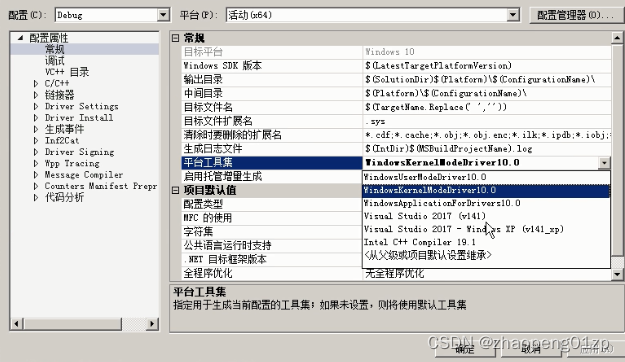Select the .NET 目标框架版本 row
The image size is (625, 362).
(272, 259)
